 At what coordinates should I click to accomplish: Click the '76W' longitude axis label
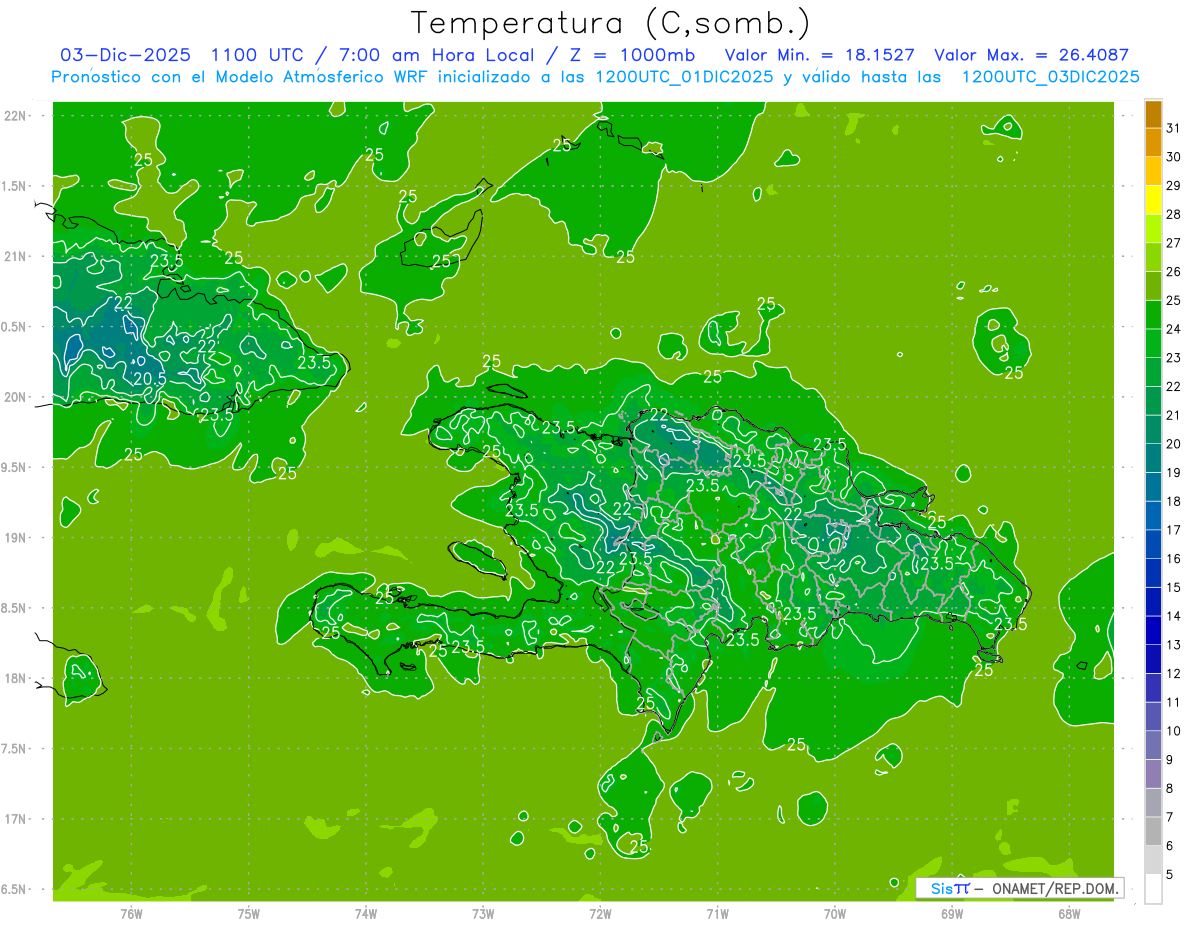point(131,913)
